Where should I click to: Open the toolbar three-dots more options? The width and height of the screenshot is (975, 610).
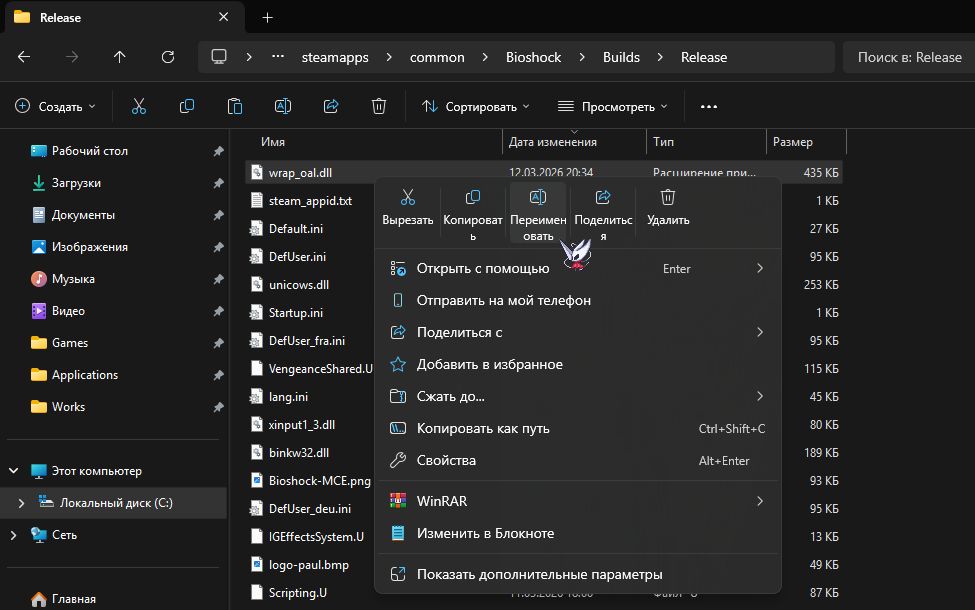tap(709, 106)
